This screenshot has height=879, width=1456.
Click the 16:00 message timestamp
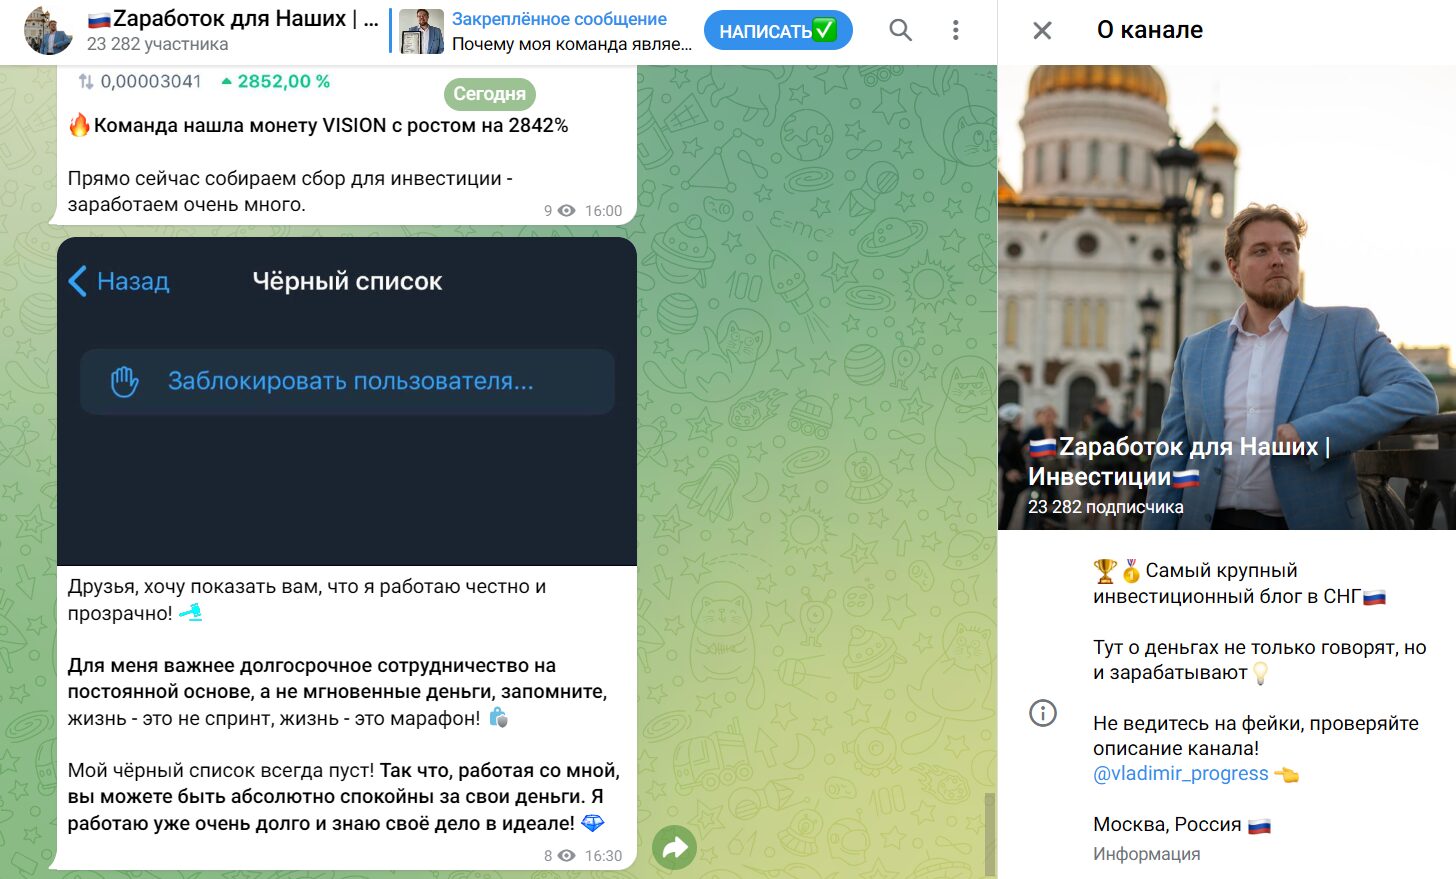(x=603, y=211)
